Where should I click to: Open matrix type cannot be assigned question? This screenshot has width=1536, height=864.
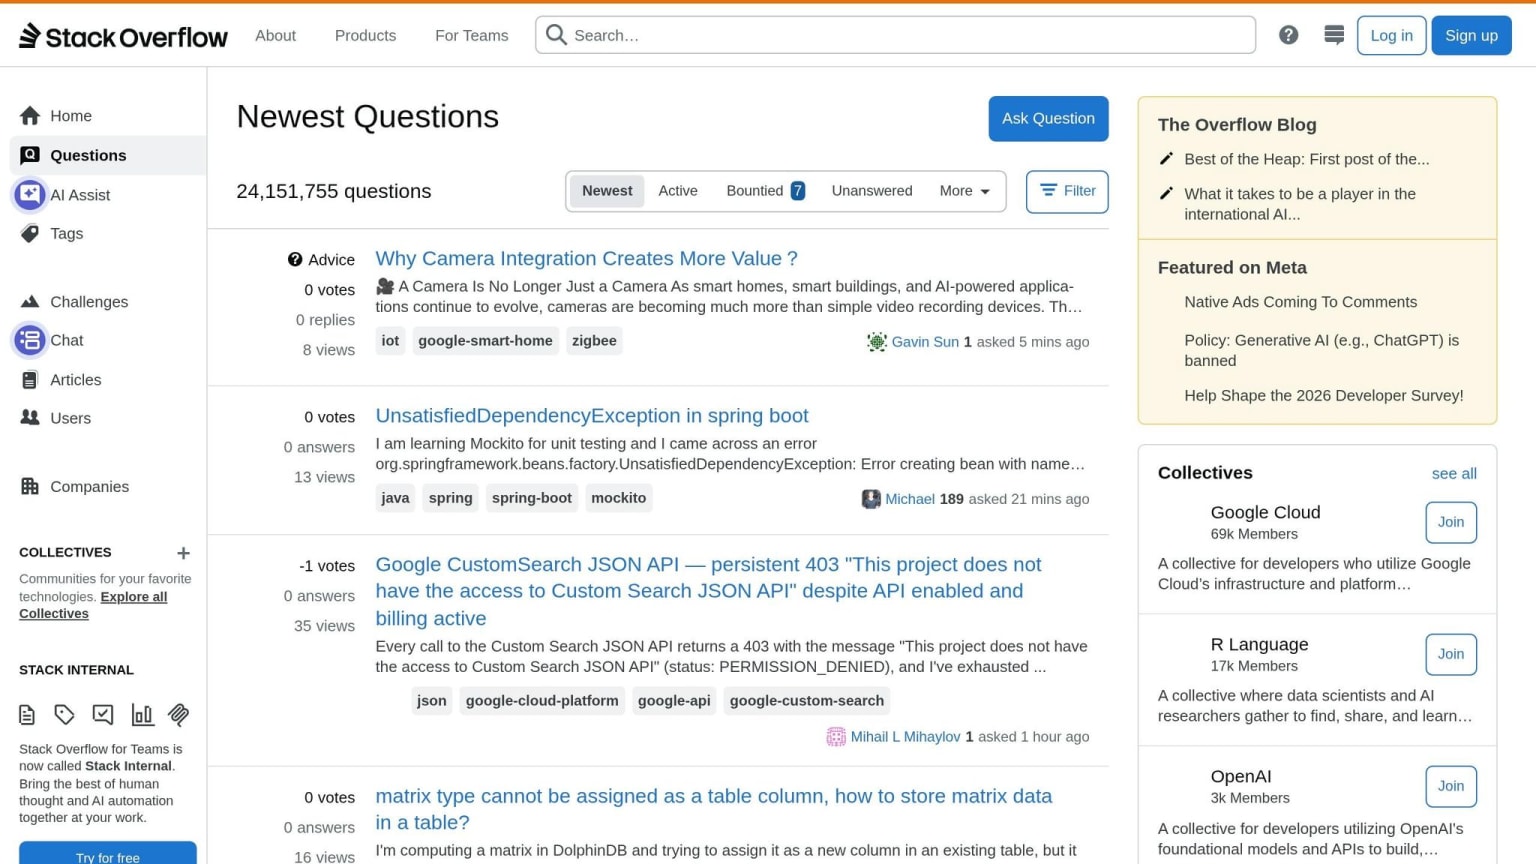(713, 809)
